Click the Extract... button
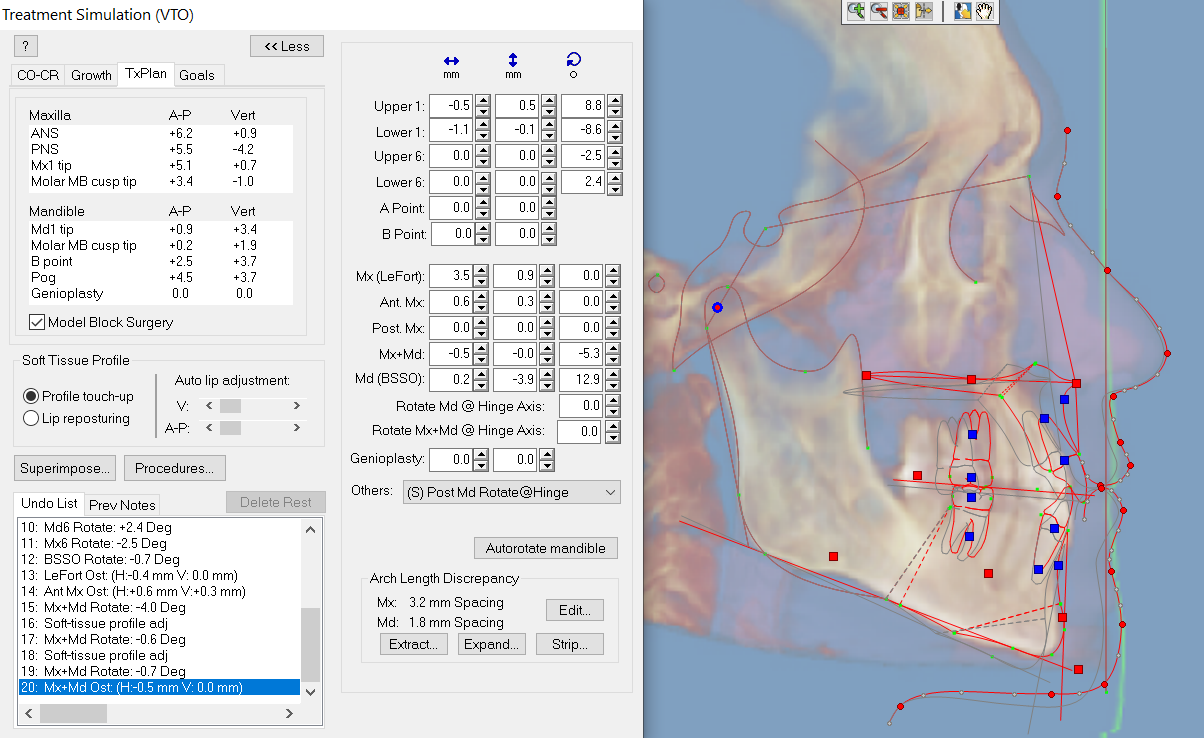The height and width of the screenshot is (738, 1204). coord(414,644)
